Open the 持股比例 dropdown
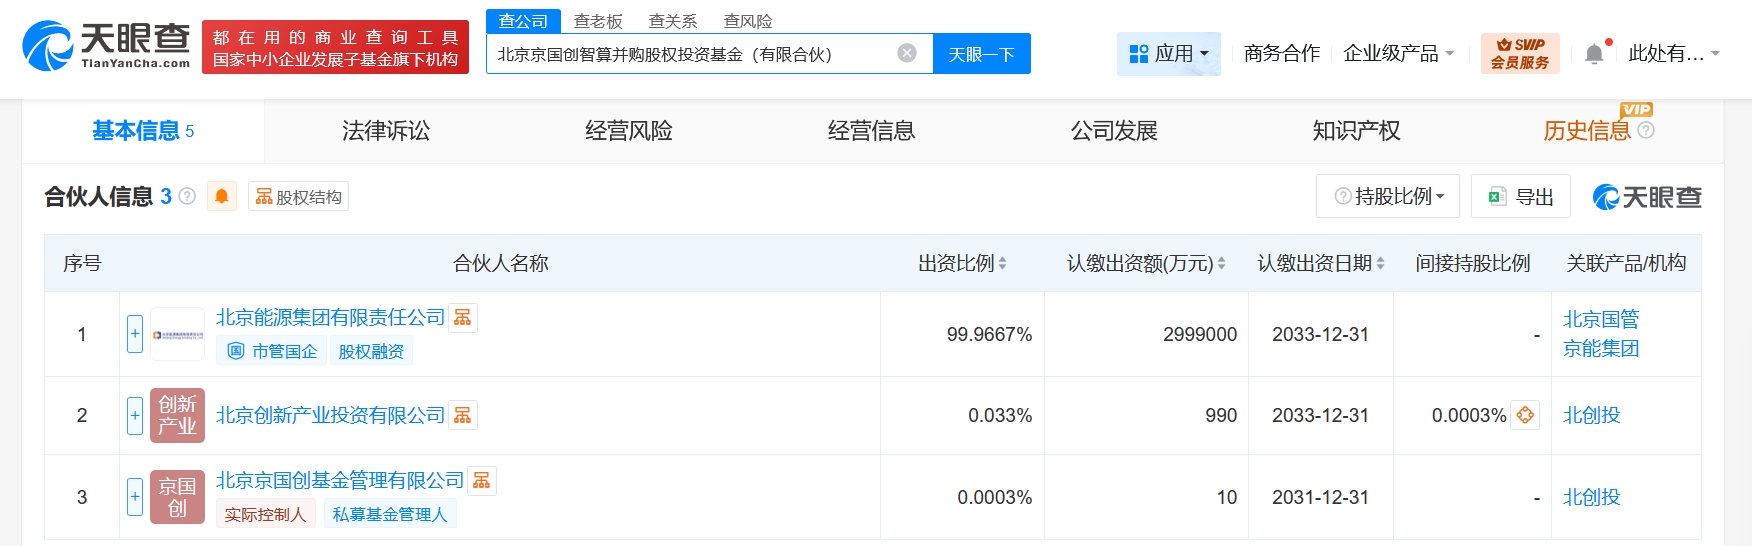This screenshot has height=546, width=1752. point(1388,197)
